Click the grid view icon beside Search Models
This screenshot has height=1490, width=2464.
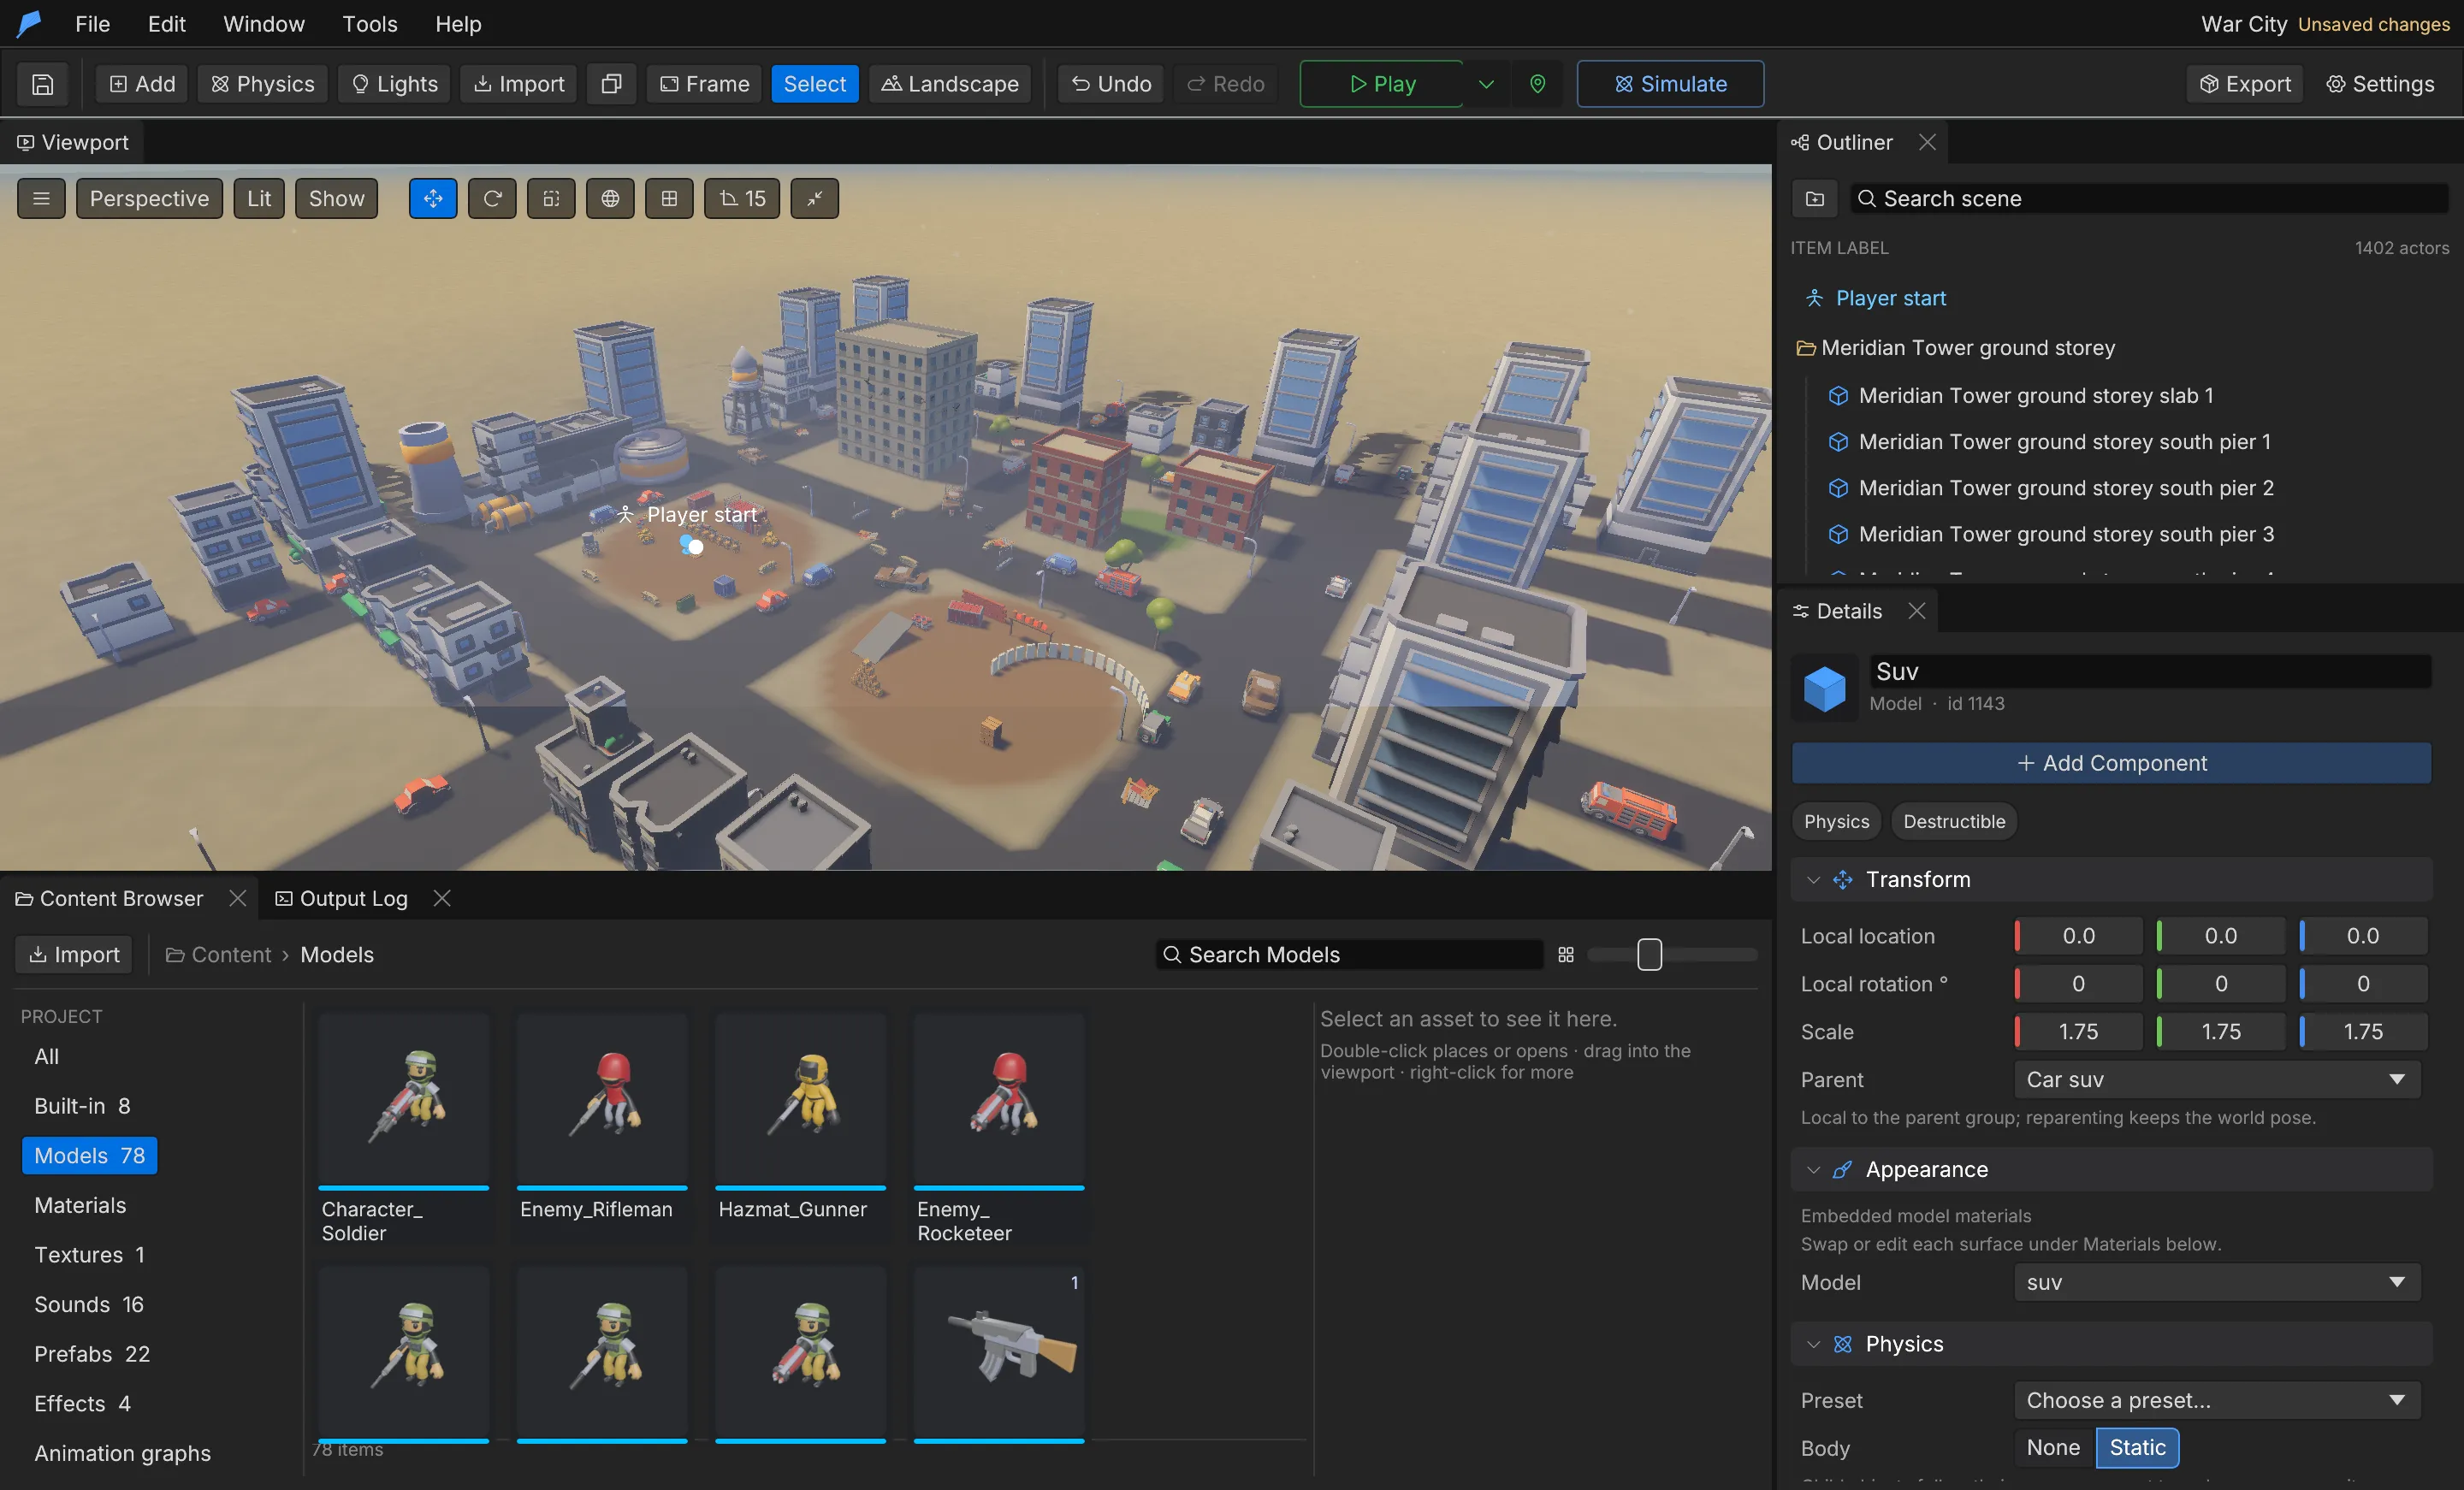1566,954
